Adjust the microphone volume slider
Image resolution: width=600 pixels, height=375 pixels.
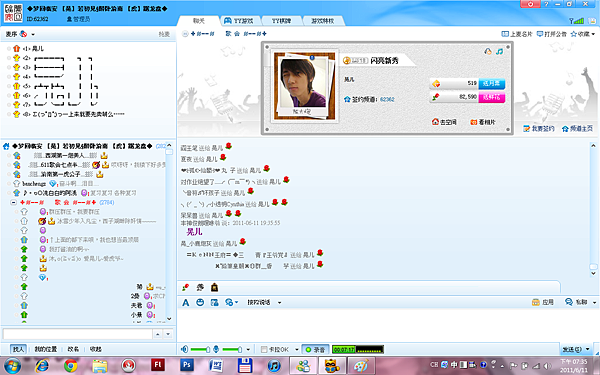pos(232,349)
